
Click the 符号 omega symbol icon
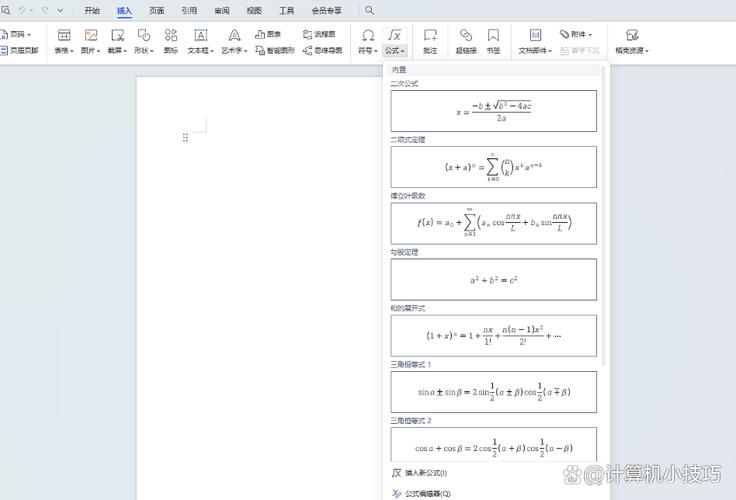[368, 35]
